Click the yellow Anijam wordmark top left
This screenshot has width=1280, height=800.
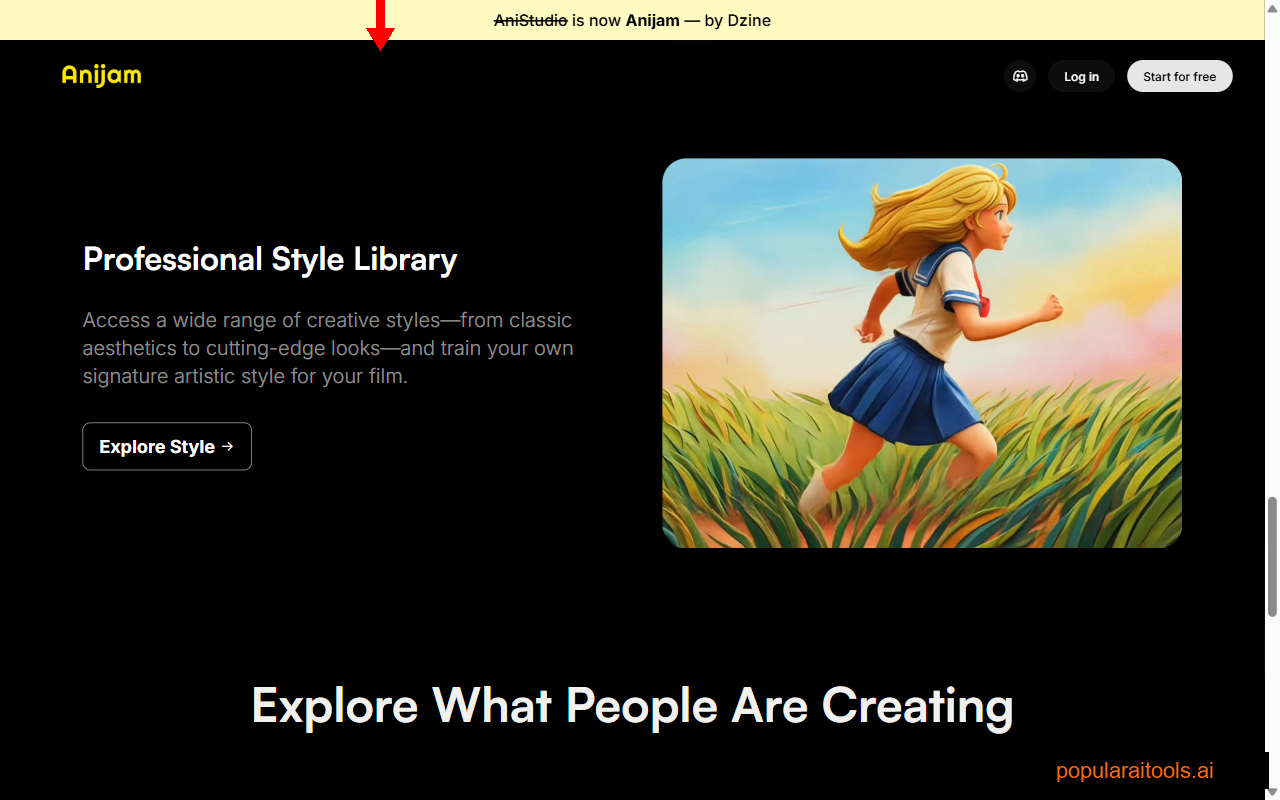click(x=101, y=75)
